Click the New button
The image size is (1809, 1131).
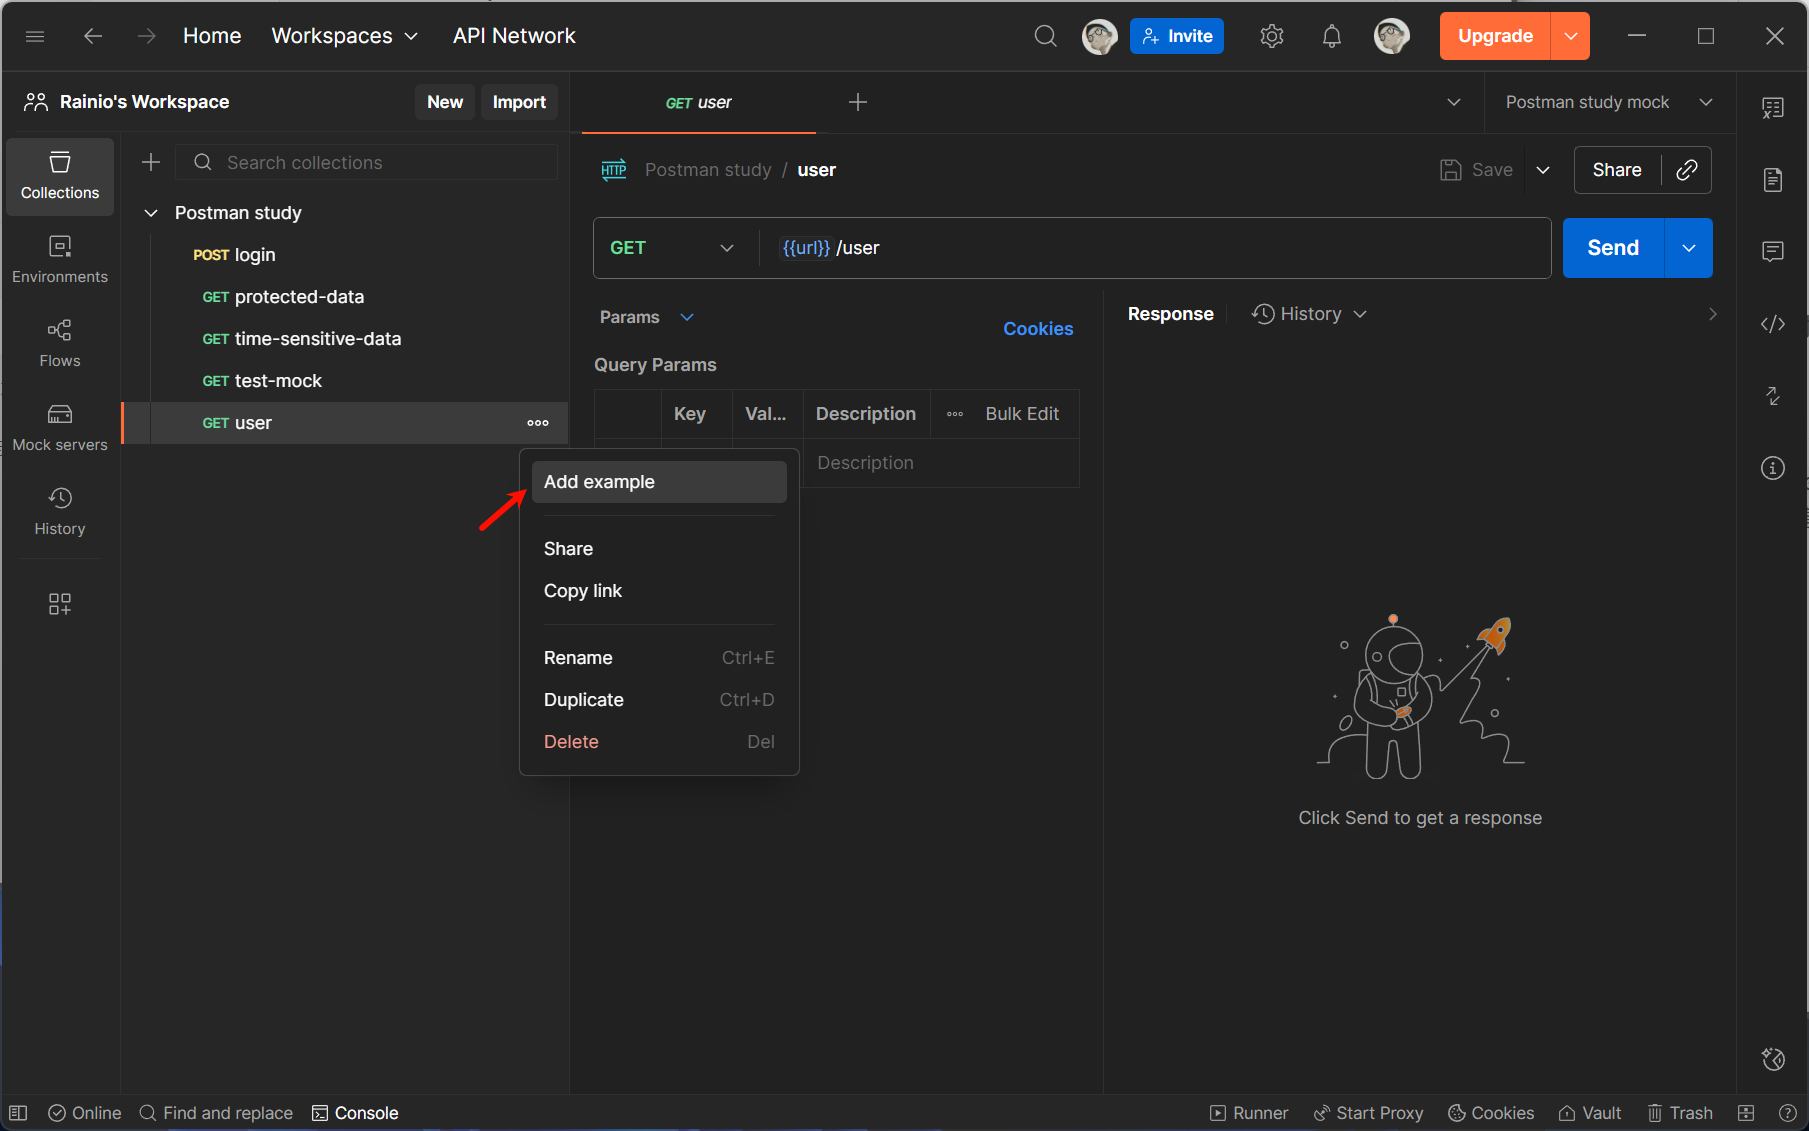pyautogui.click(x=445, y=102)
